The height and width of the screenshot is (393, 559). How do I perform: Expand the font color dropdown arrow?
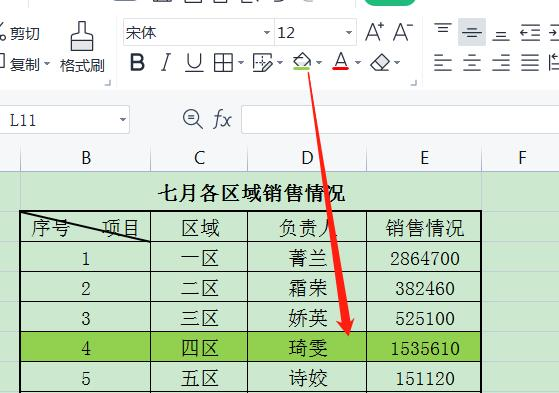358,63
